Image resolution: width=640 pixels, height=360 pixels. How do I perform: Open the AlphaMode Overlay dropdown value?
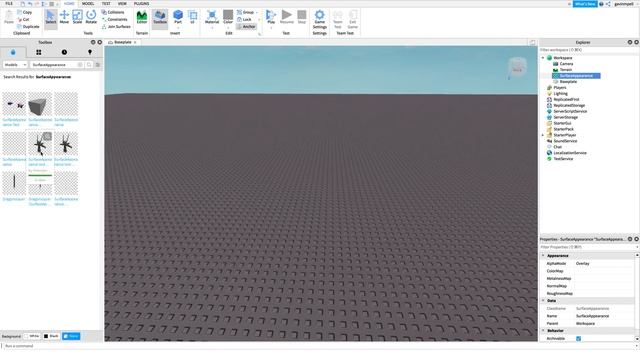pyautogui.click(x=604, y=264)
